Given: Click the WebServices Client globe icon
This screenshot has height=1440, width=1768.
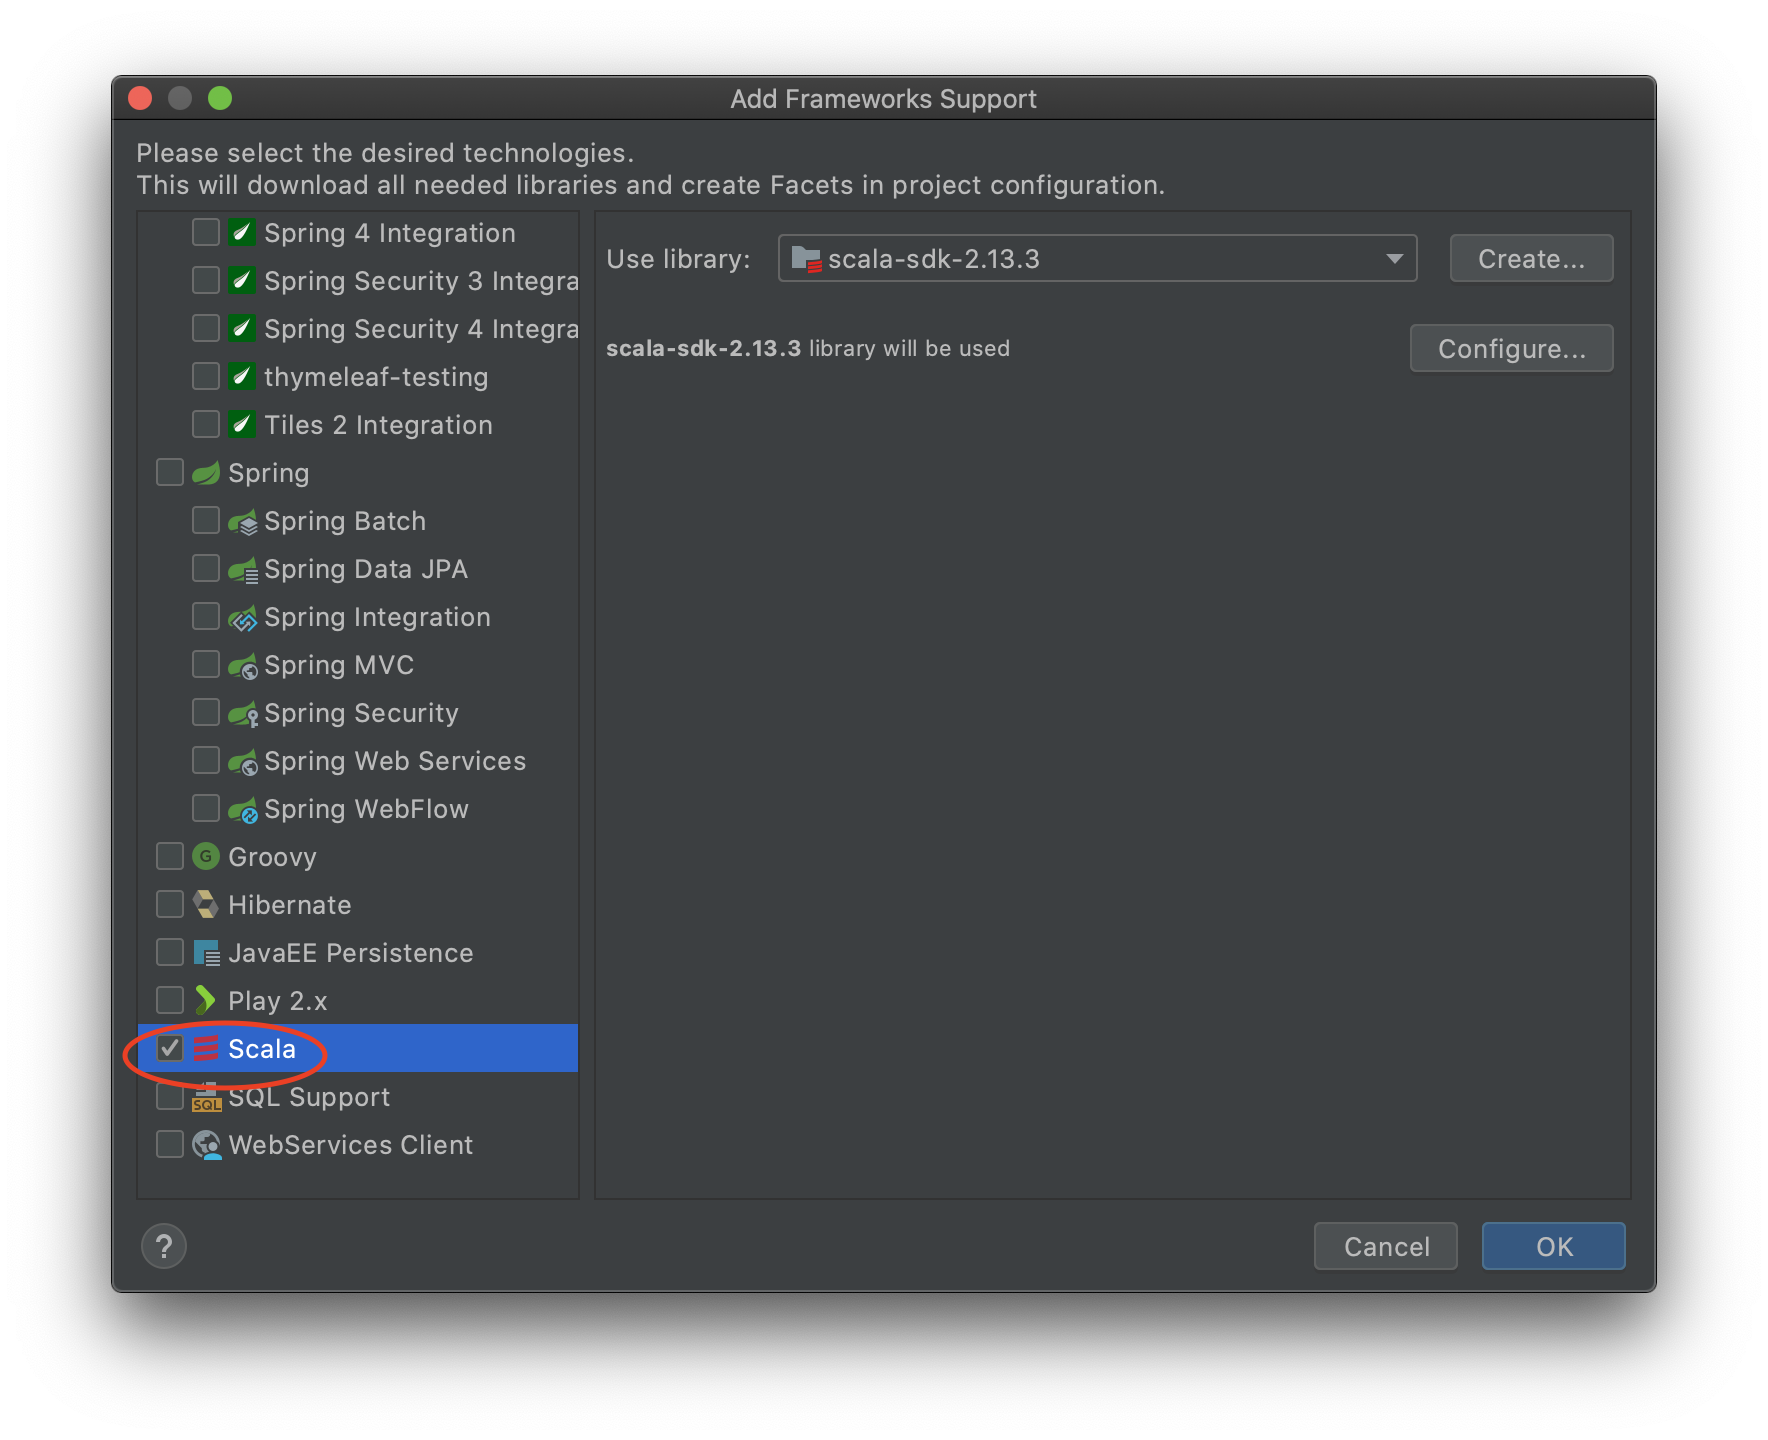Looking at the screenshot, I should coord(207,1145).
